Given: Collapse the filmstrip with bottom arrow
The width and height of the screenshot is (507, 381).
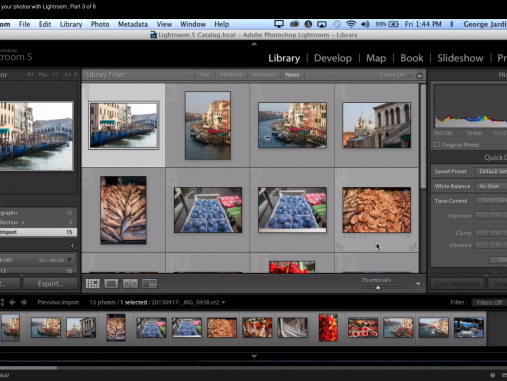Looking at the screenshot, I should click(254, 356).
